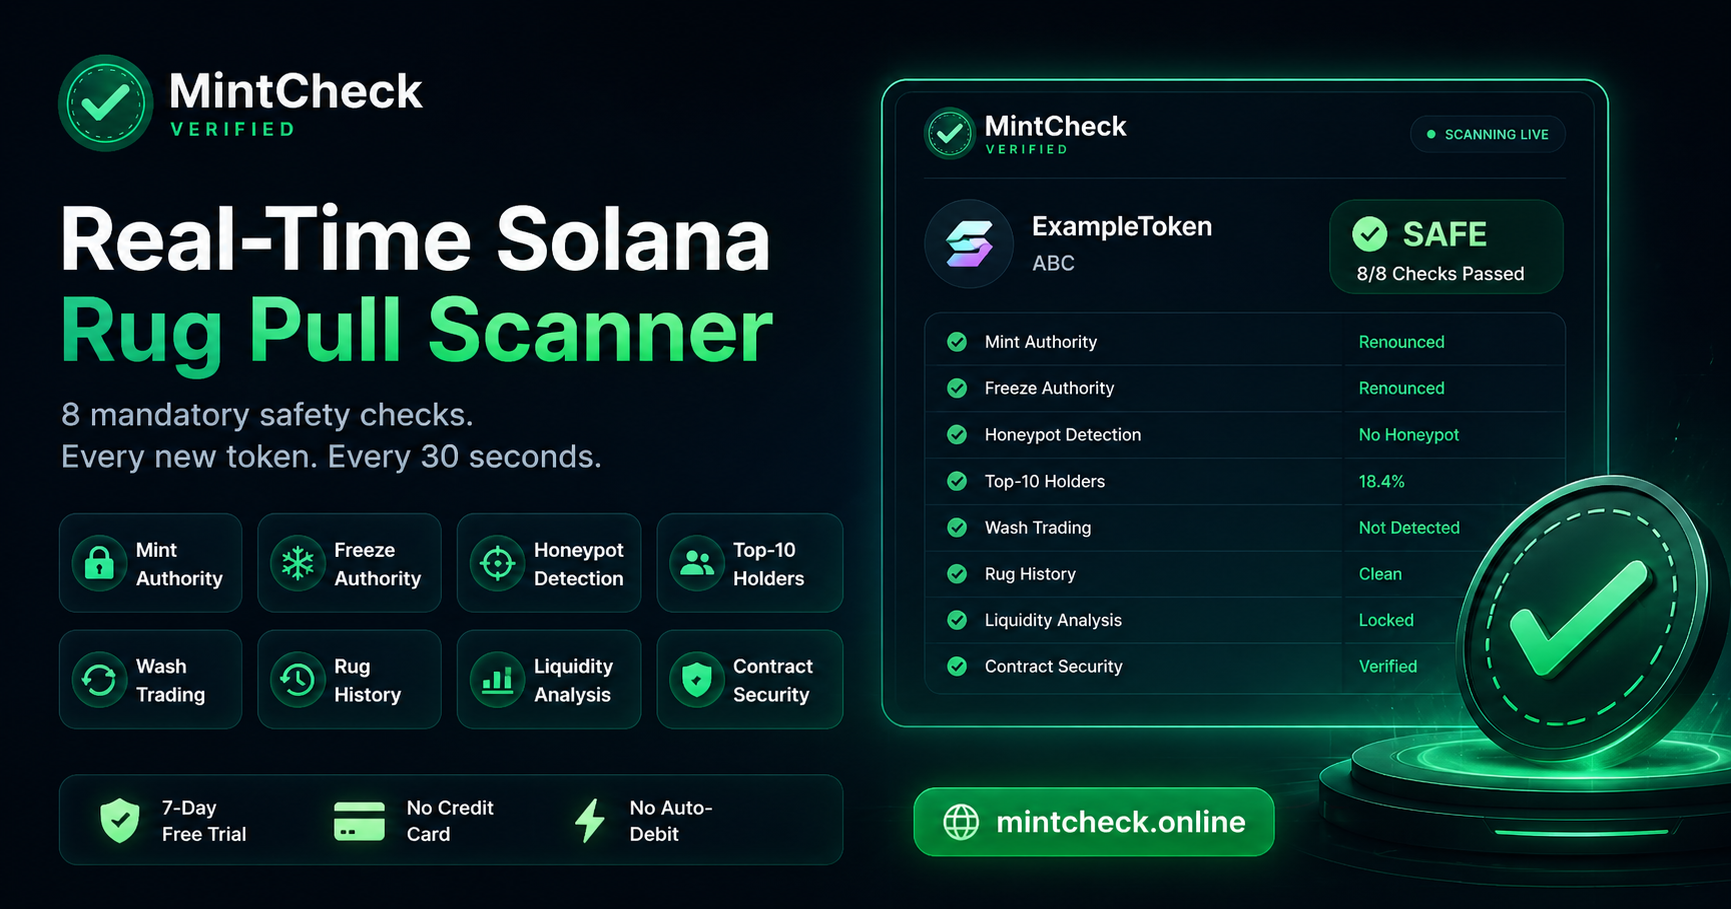Click the 'No Auto-Debit' label
The width and height of the screenshot is (1731, 909).
tap(671, 821)
